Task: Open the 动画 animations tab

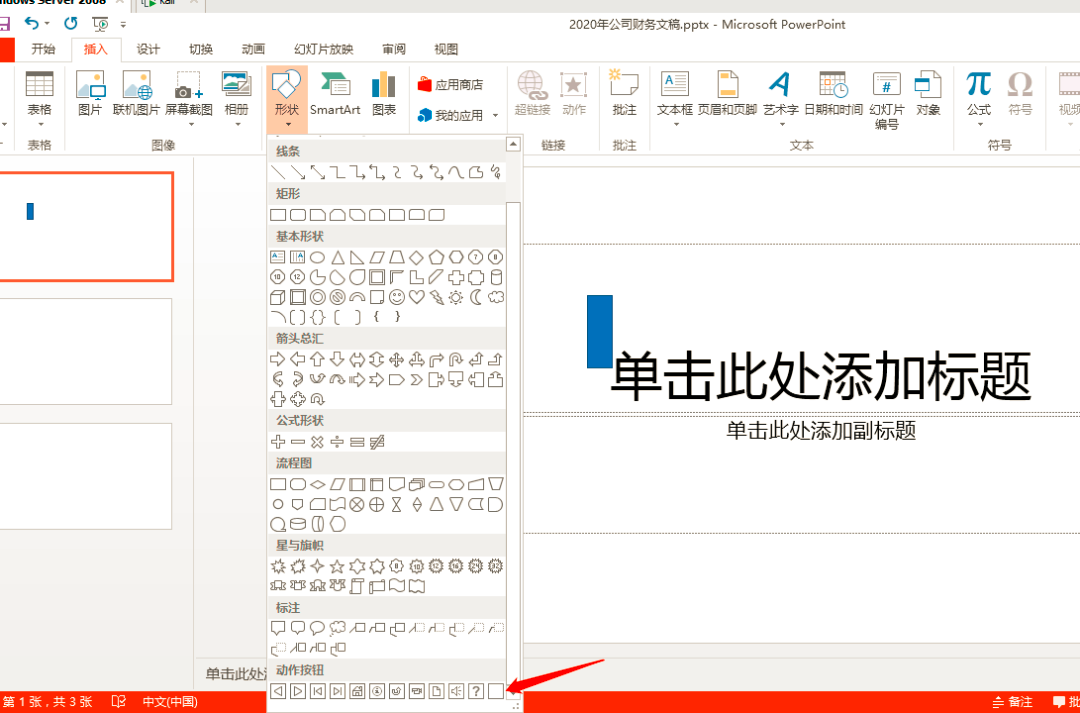Action: 253,49
